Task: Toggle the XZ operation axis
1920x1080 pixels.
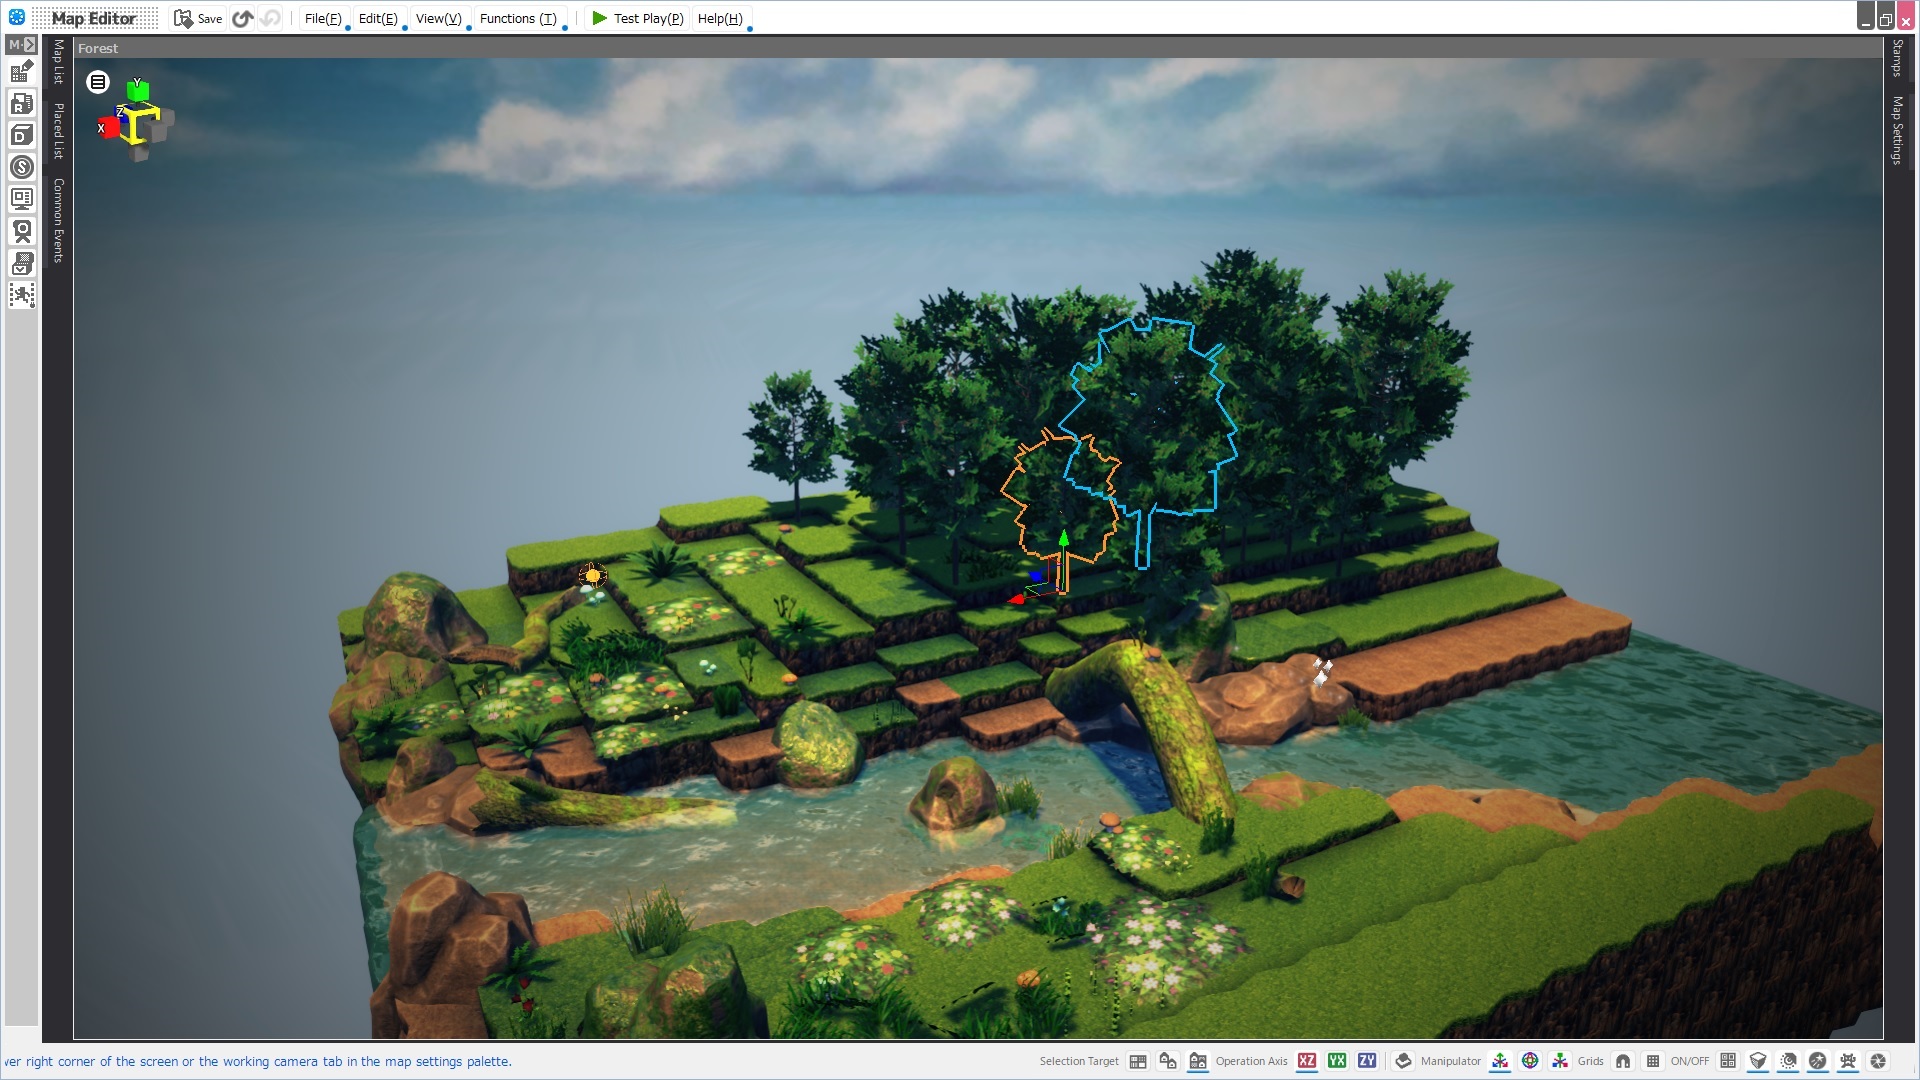Action: (1307, 1061)
